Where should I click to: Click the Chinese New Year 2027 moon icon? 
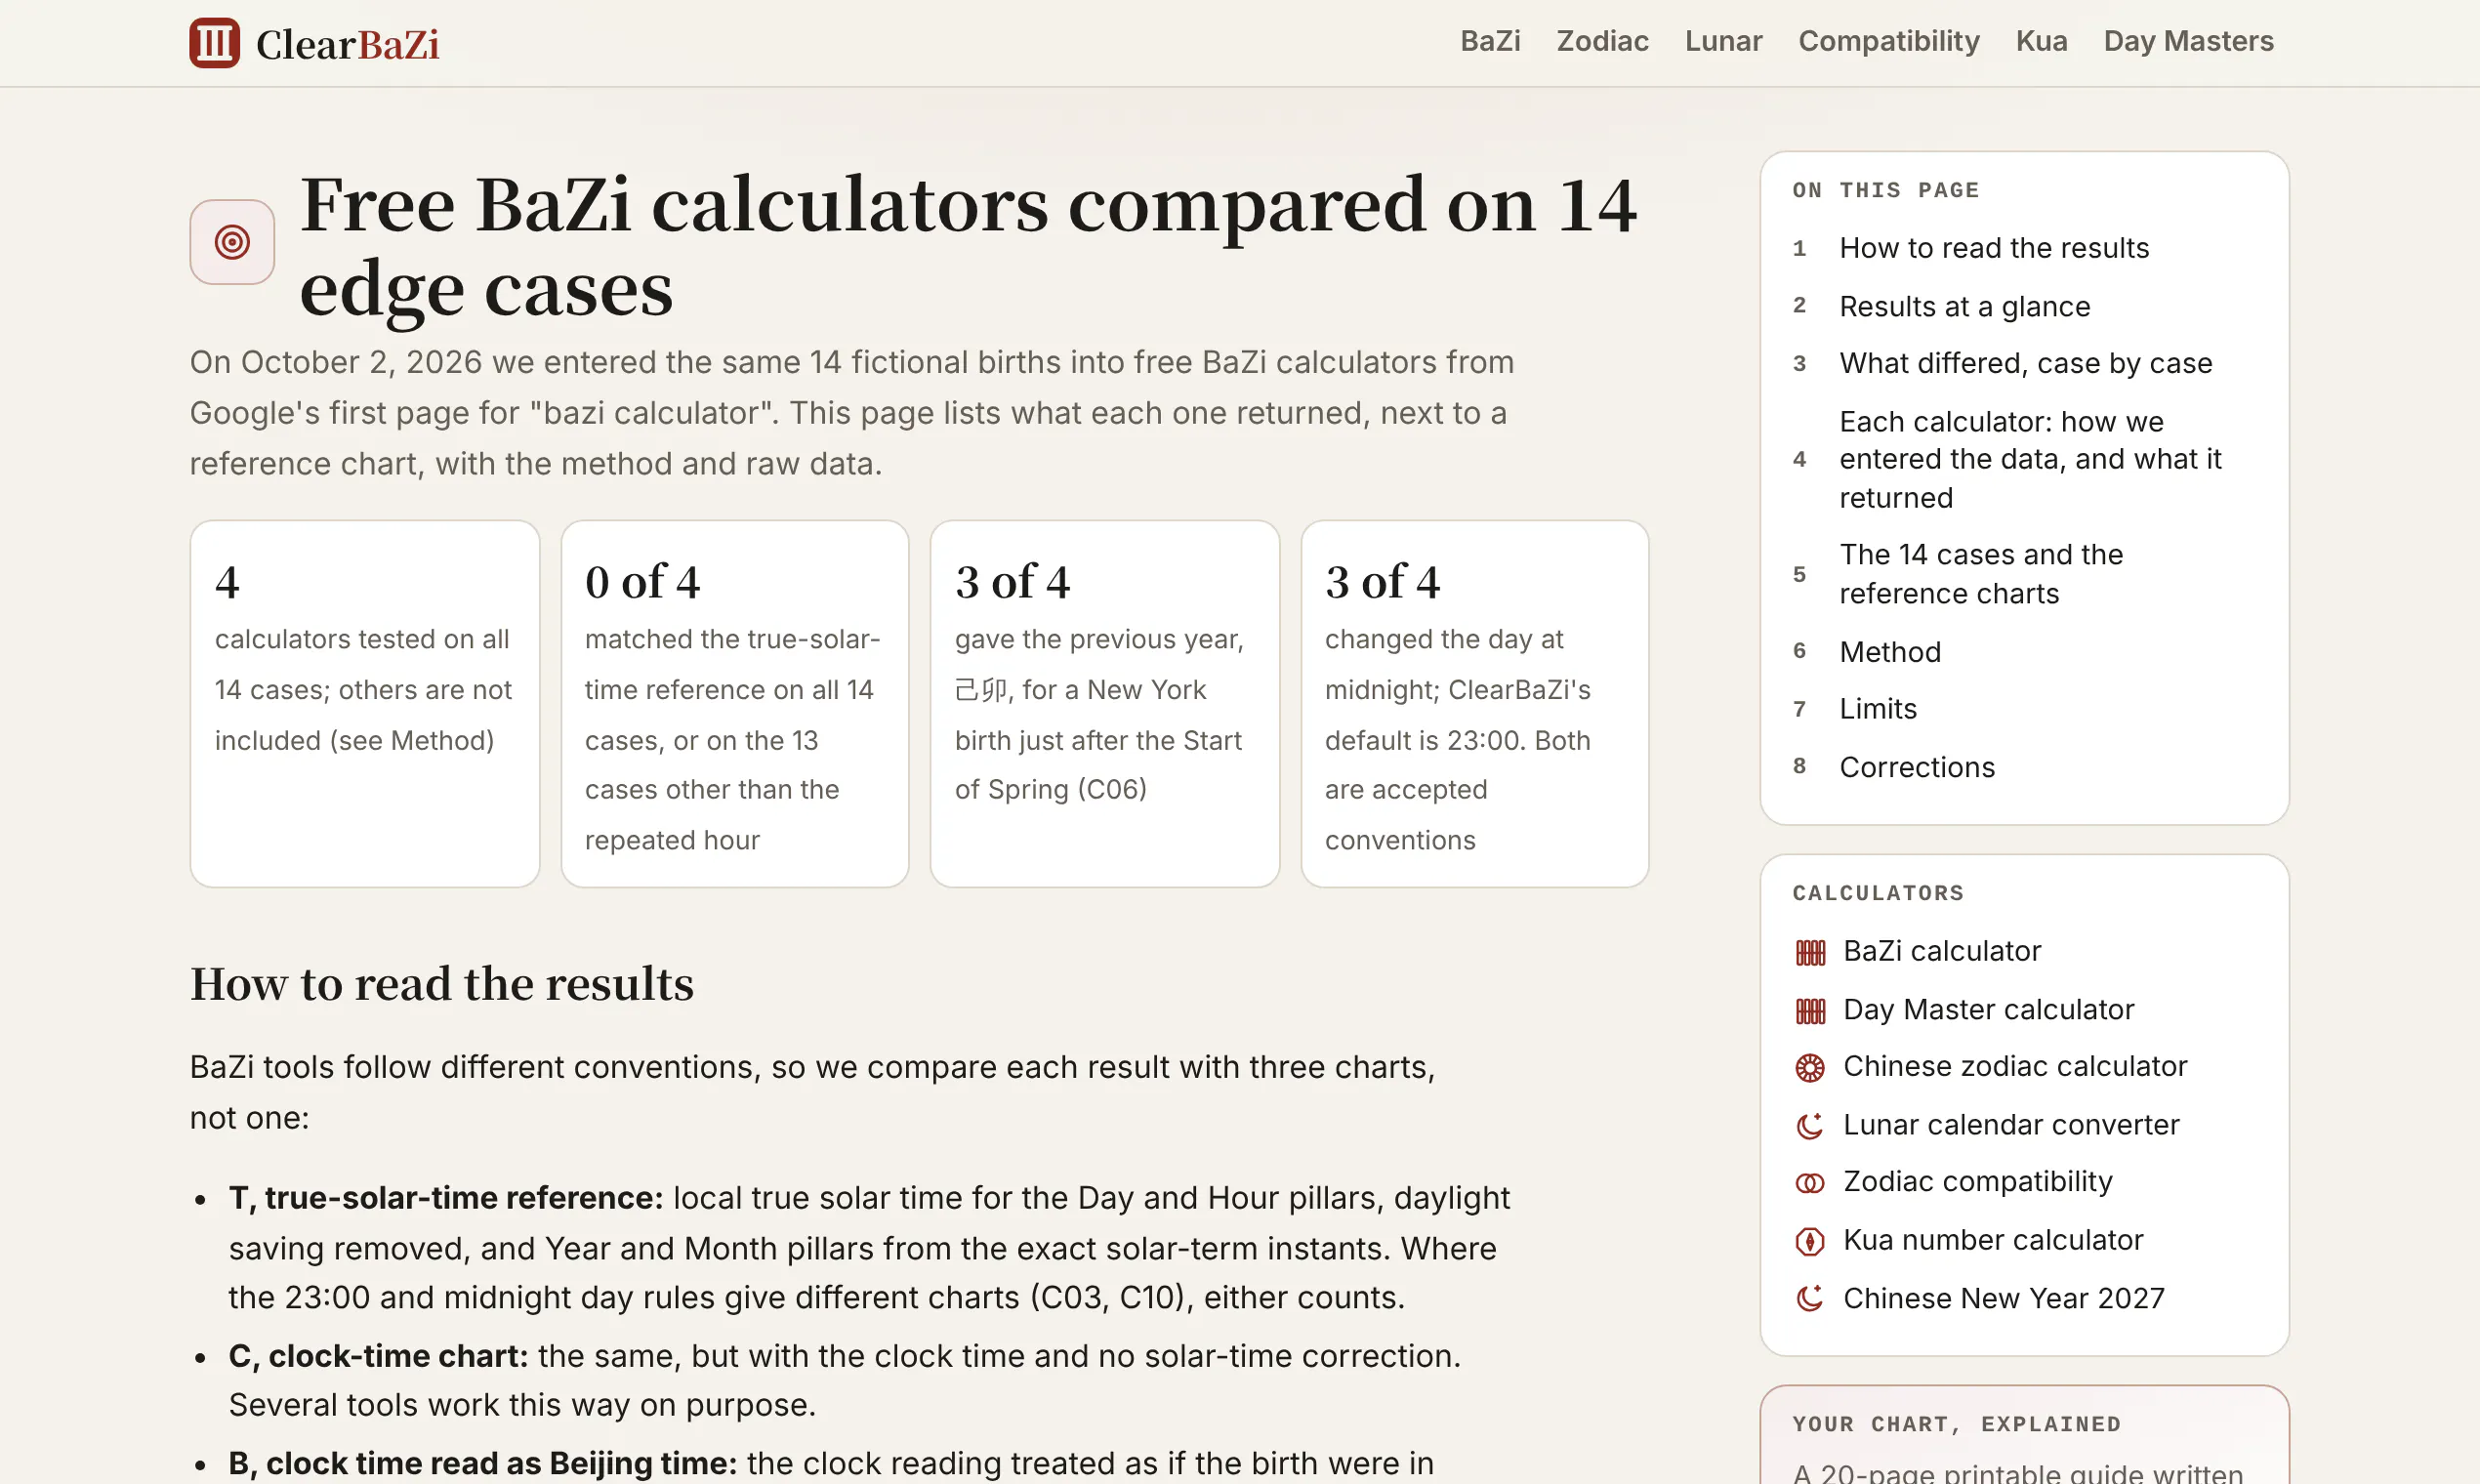1810,1299
